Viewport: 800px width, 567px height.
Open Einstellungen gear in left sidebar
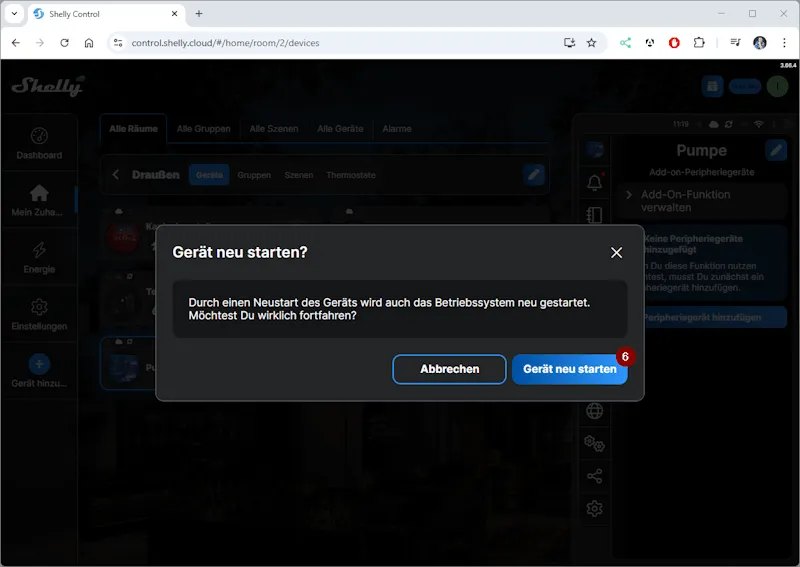[x=39, y=308]
